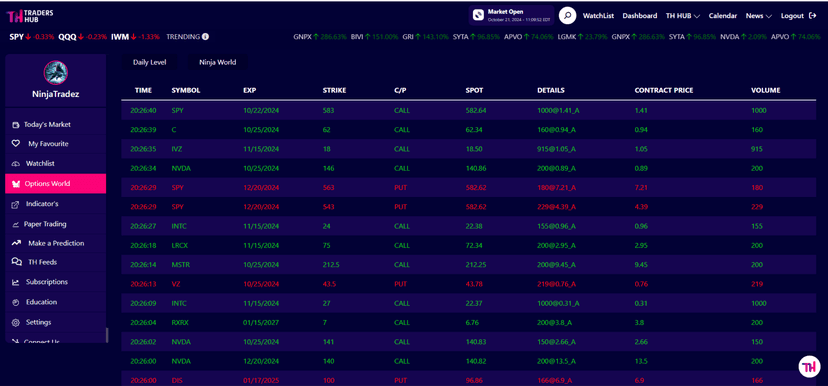Click the Market Open status icon
Screen dimensions: 828x386
478,15
